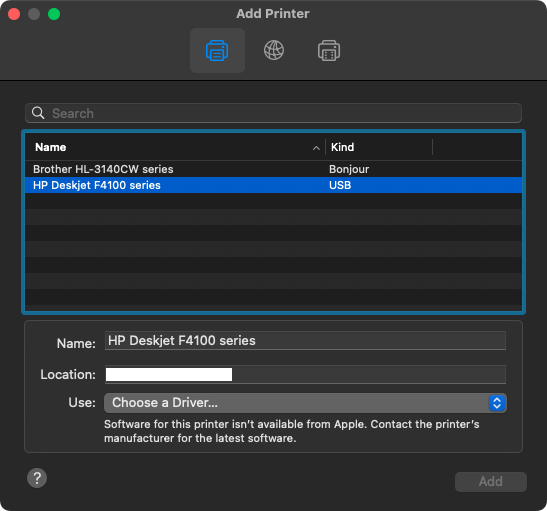Click the magnifying glass search icon
Screen dimensions: 547x511
[38, 113]
